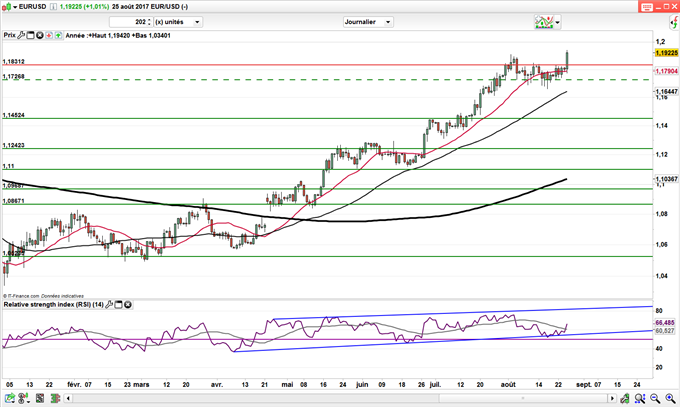Open the EURUSD instrument info icon
This screenshot has height=407, width=680.
[53, 7]
